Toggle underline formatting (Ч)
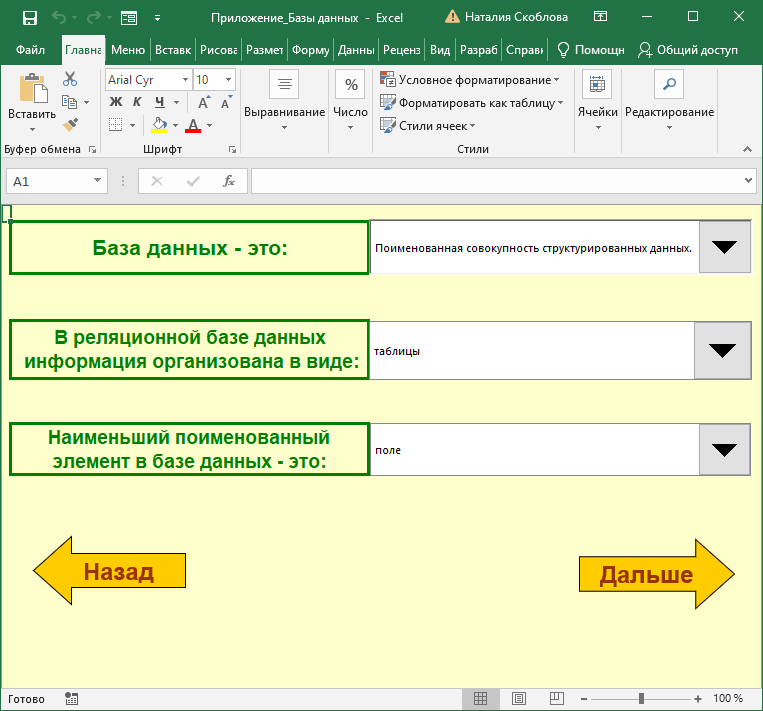Image resolution: width=763 pixels, height=711 pixels. point(159,102)
